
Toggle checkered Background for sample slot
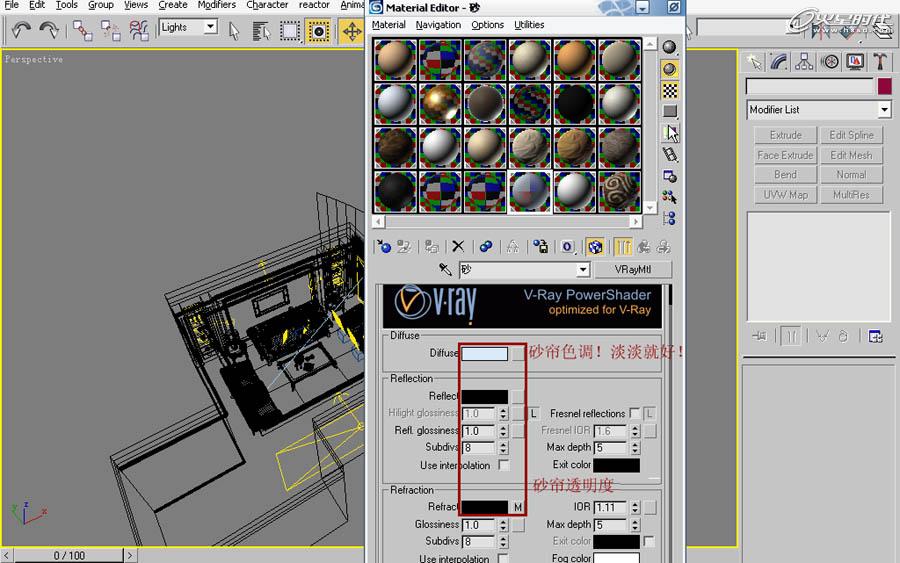pyautogui.click(x=669, y=91)
